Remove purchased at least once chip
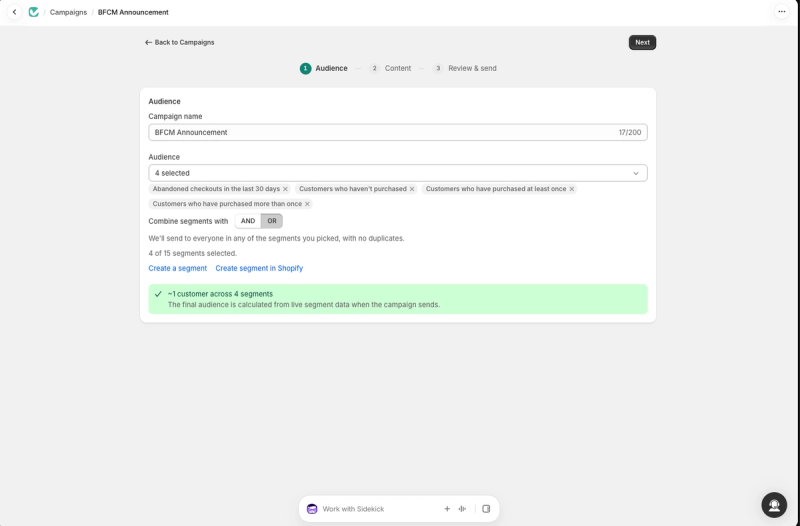The width and height of the screenshot is (800, 526). pyautogui.click(x=571, y=189)
